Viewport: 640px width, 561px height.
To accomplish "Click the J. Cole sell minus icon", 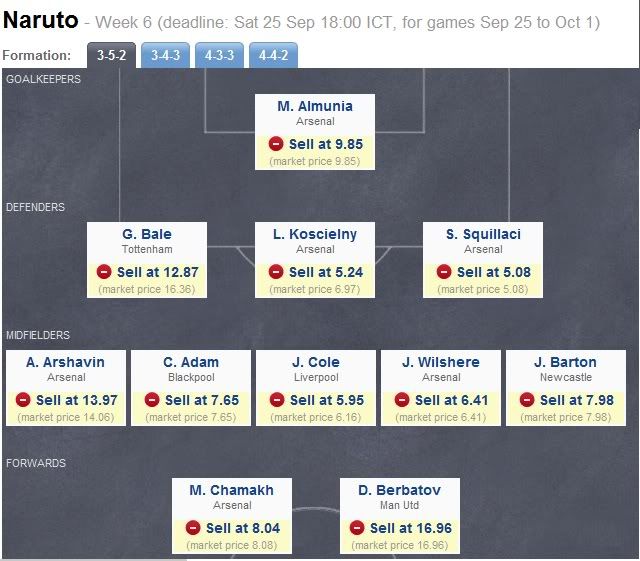I will (x=277, y=399).
